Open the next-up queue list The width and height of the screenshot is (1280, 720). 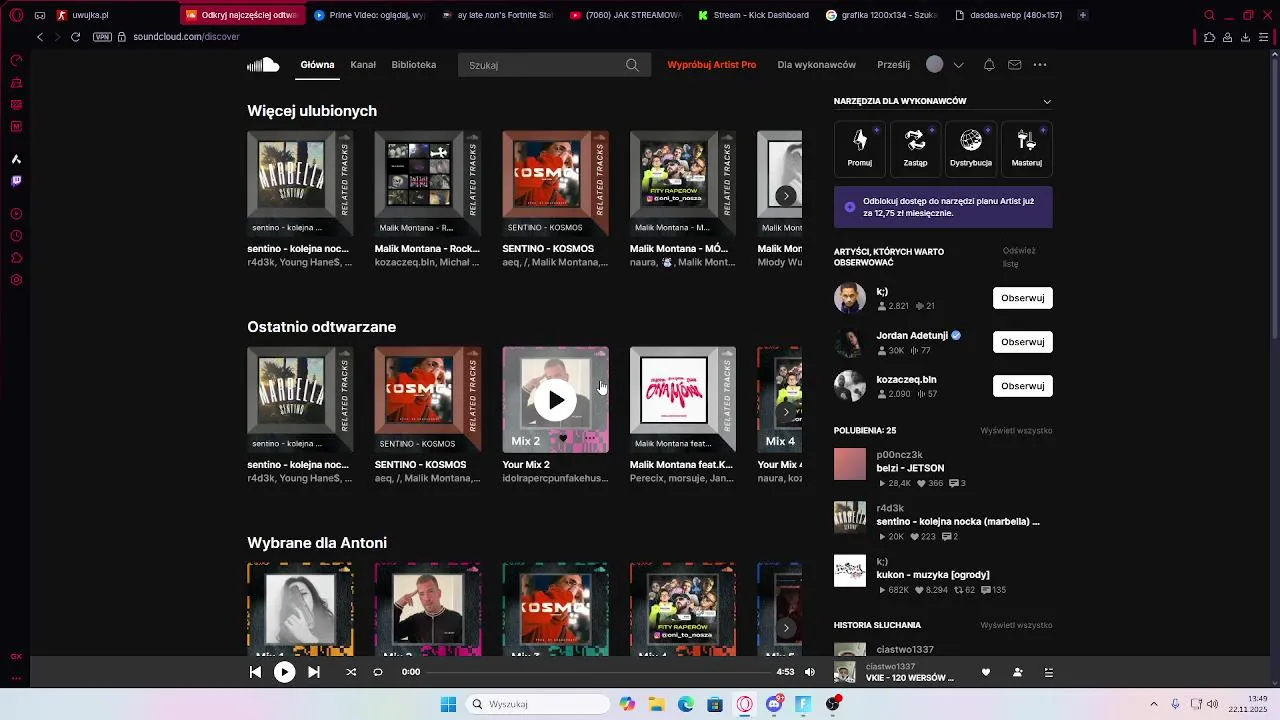[1049, 672]
